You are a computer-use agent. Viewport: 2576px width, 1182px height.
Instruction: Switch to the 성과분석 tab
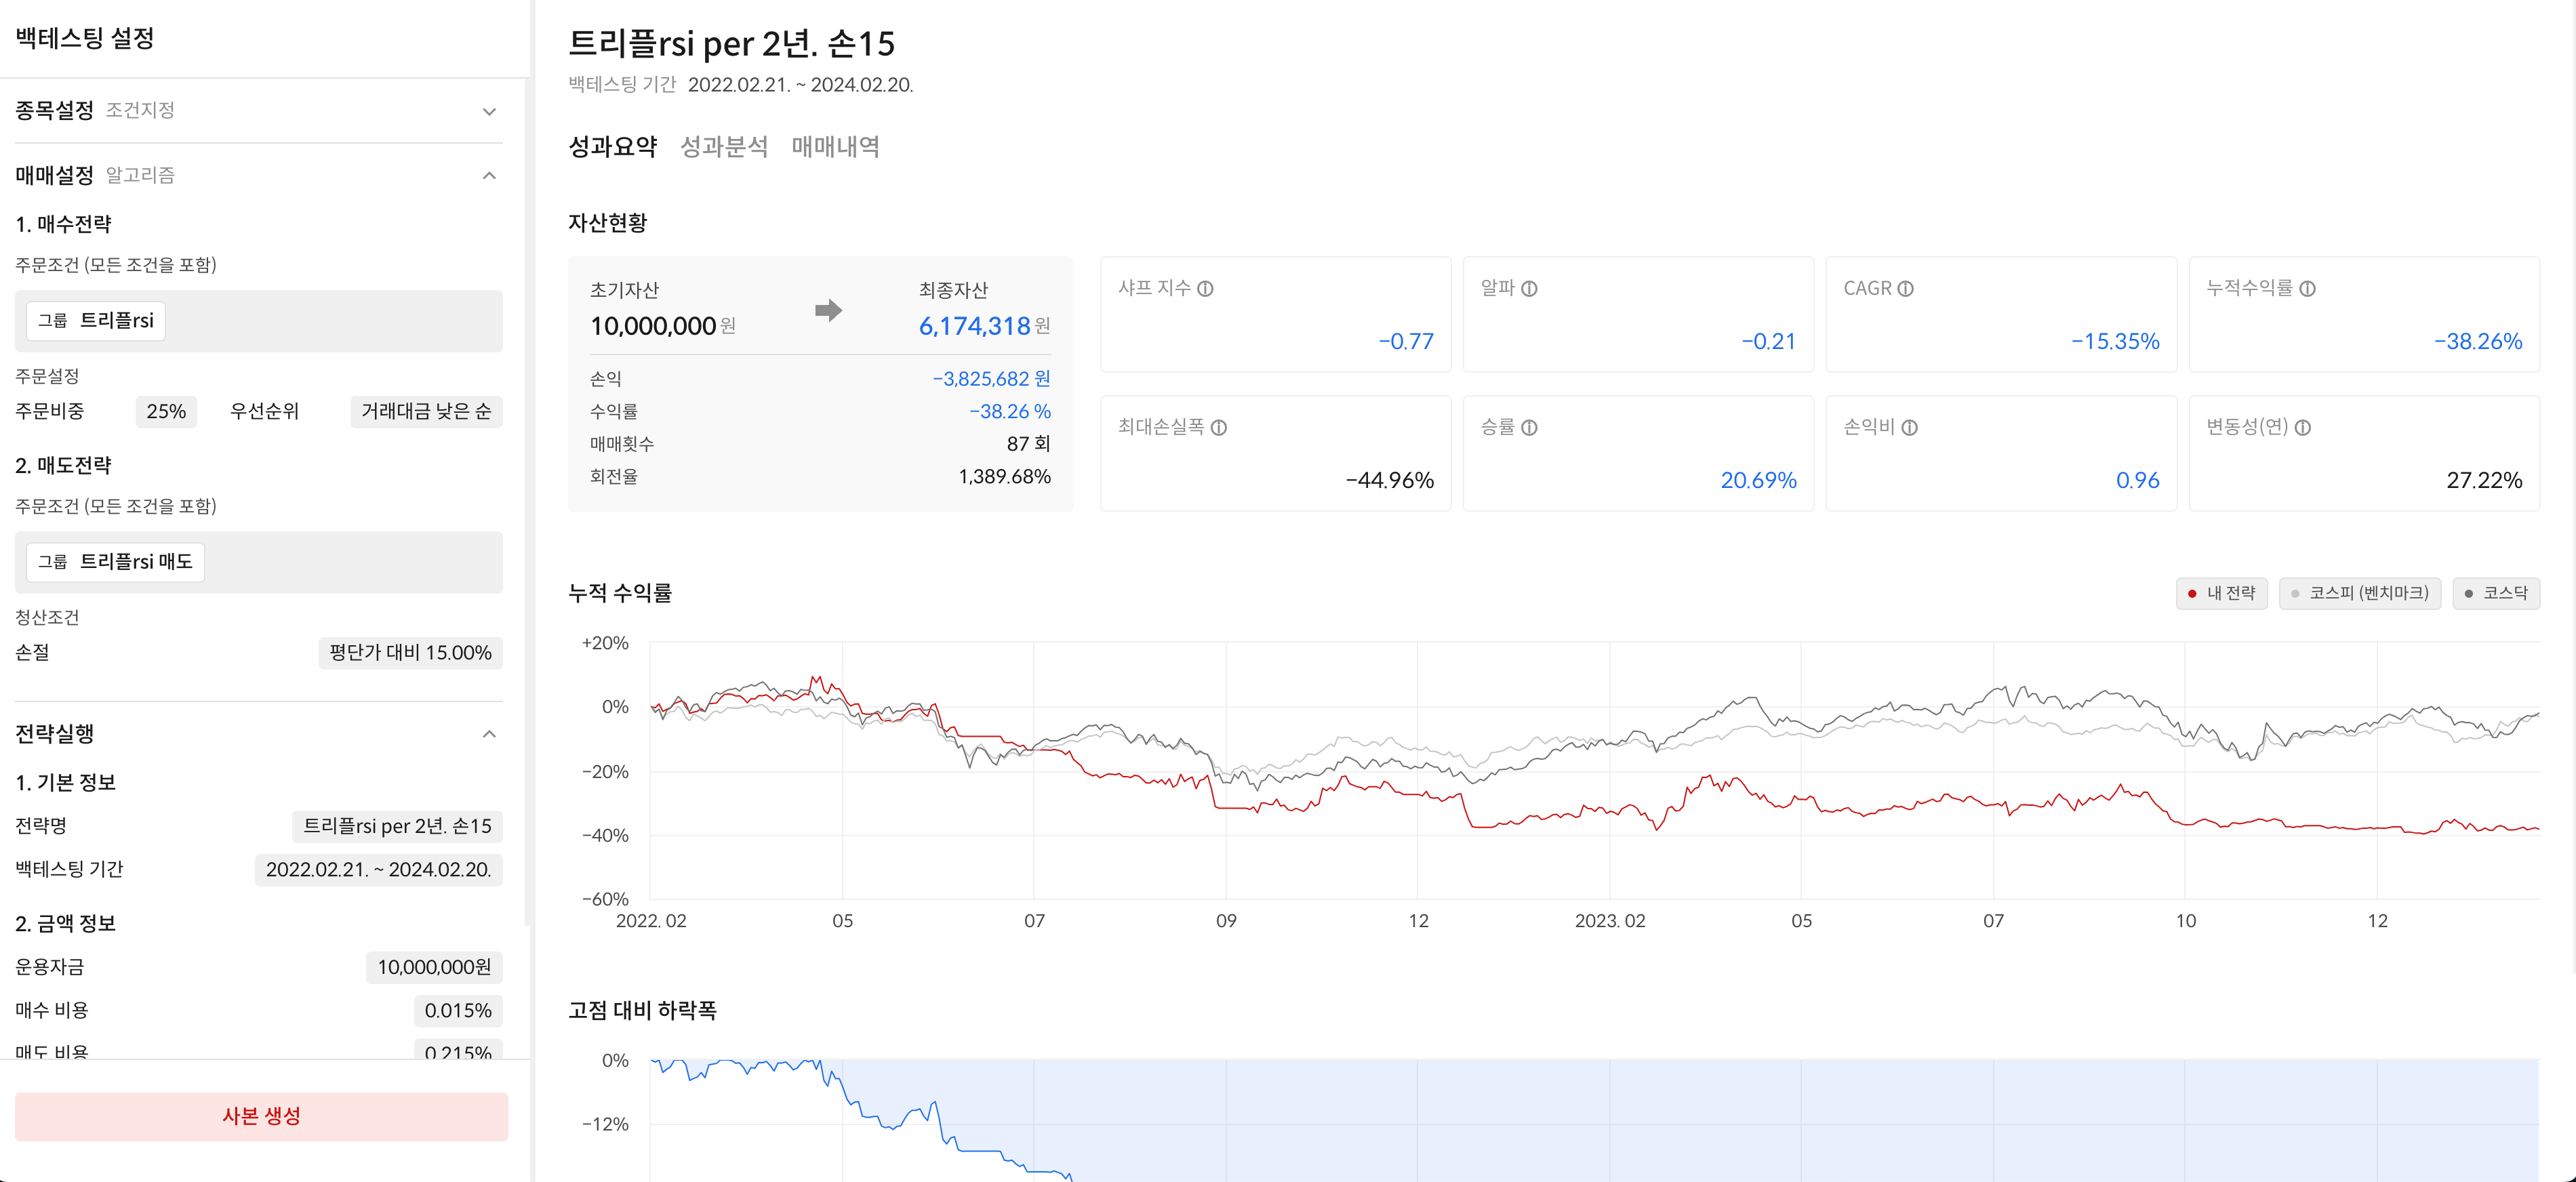[x=724, y=147]
